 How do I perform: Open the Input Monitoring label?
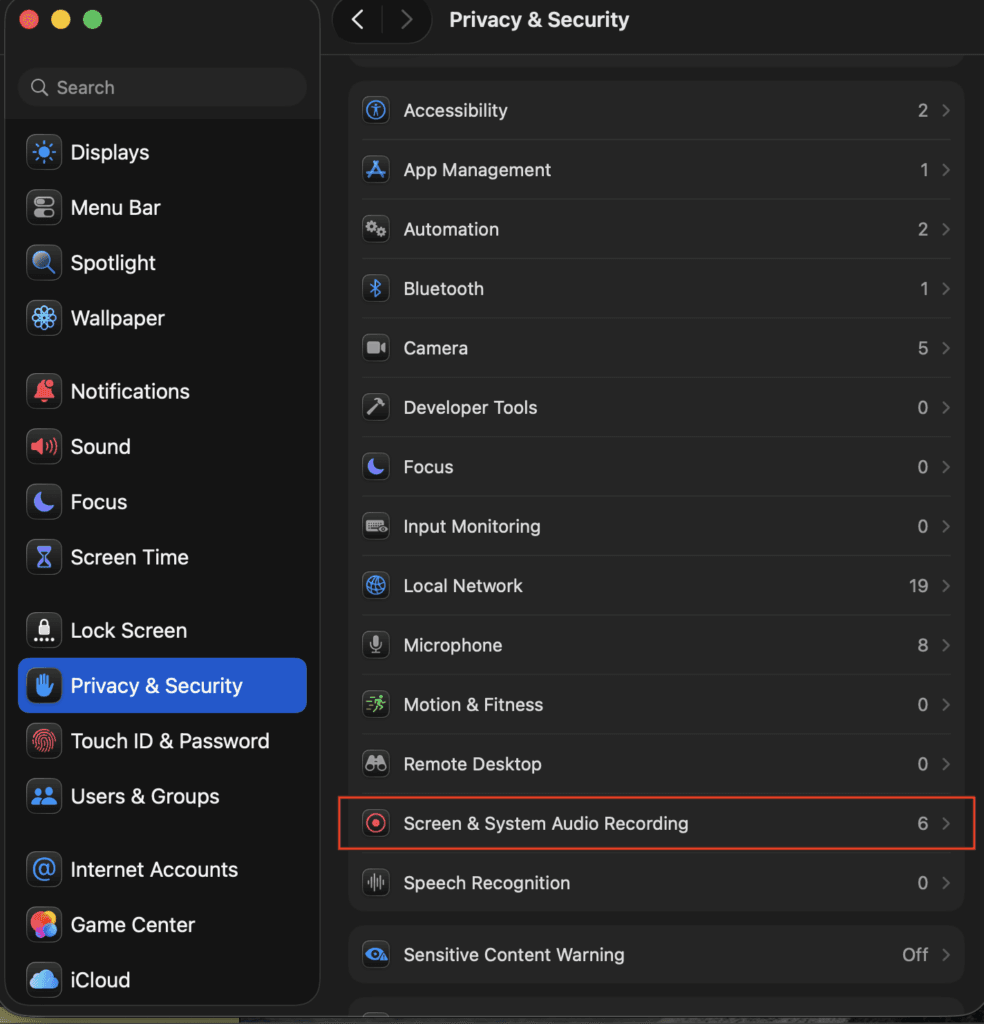pos(471,526)
